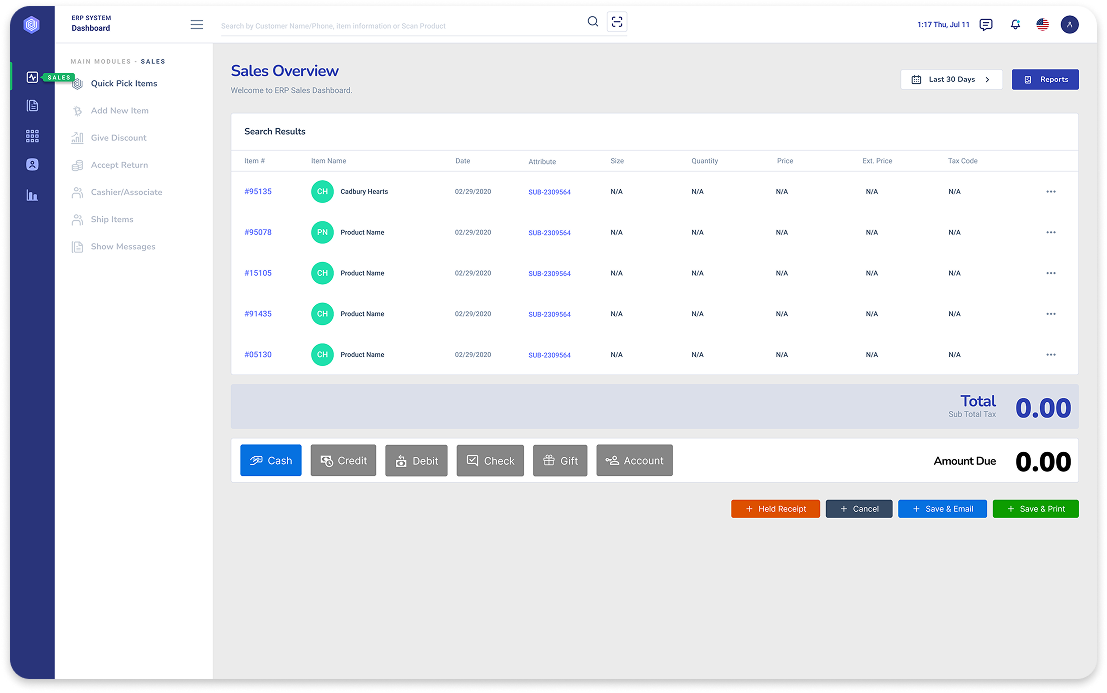
Task: Open row options for item #05130
Action: 1051,355
